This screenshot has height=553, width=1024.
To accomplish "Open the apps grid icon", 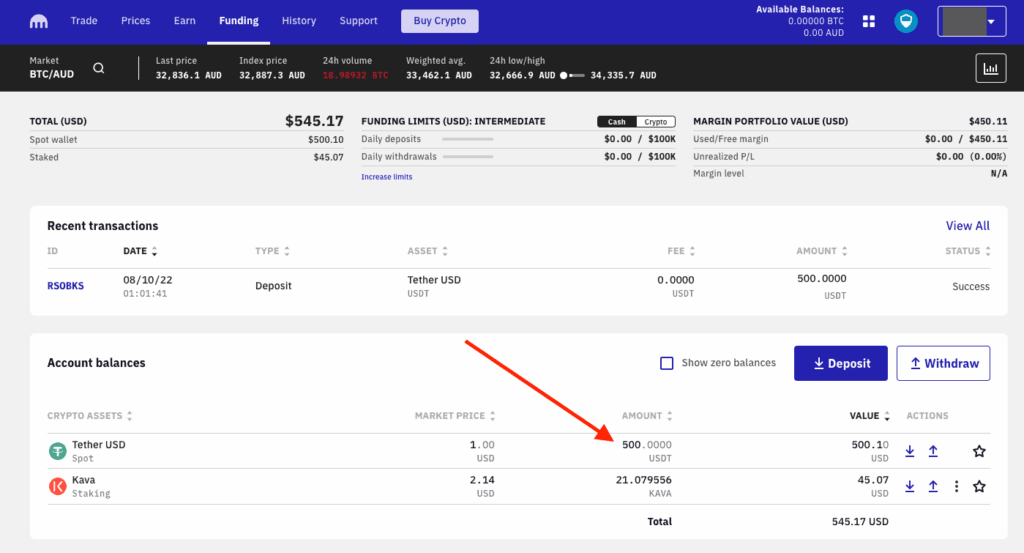I will pos(869,22).
